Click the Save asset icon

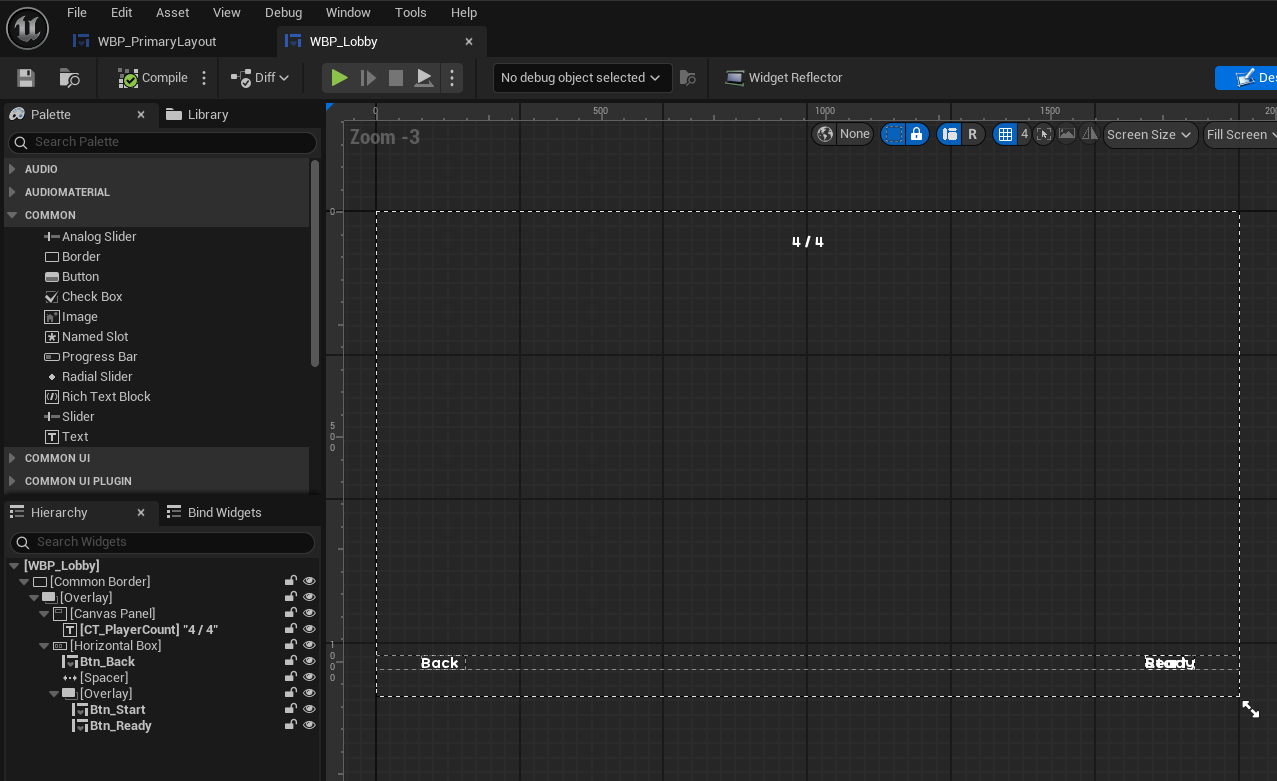pos(26,78)
